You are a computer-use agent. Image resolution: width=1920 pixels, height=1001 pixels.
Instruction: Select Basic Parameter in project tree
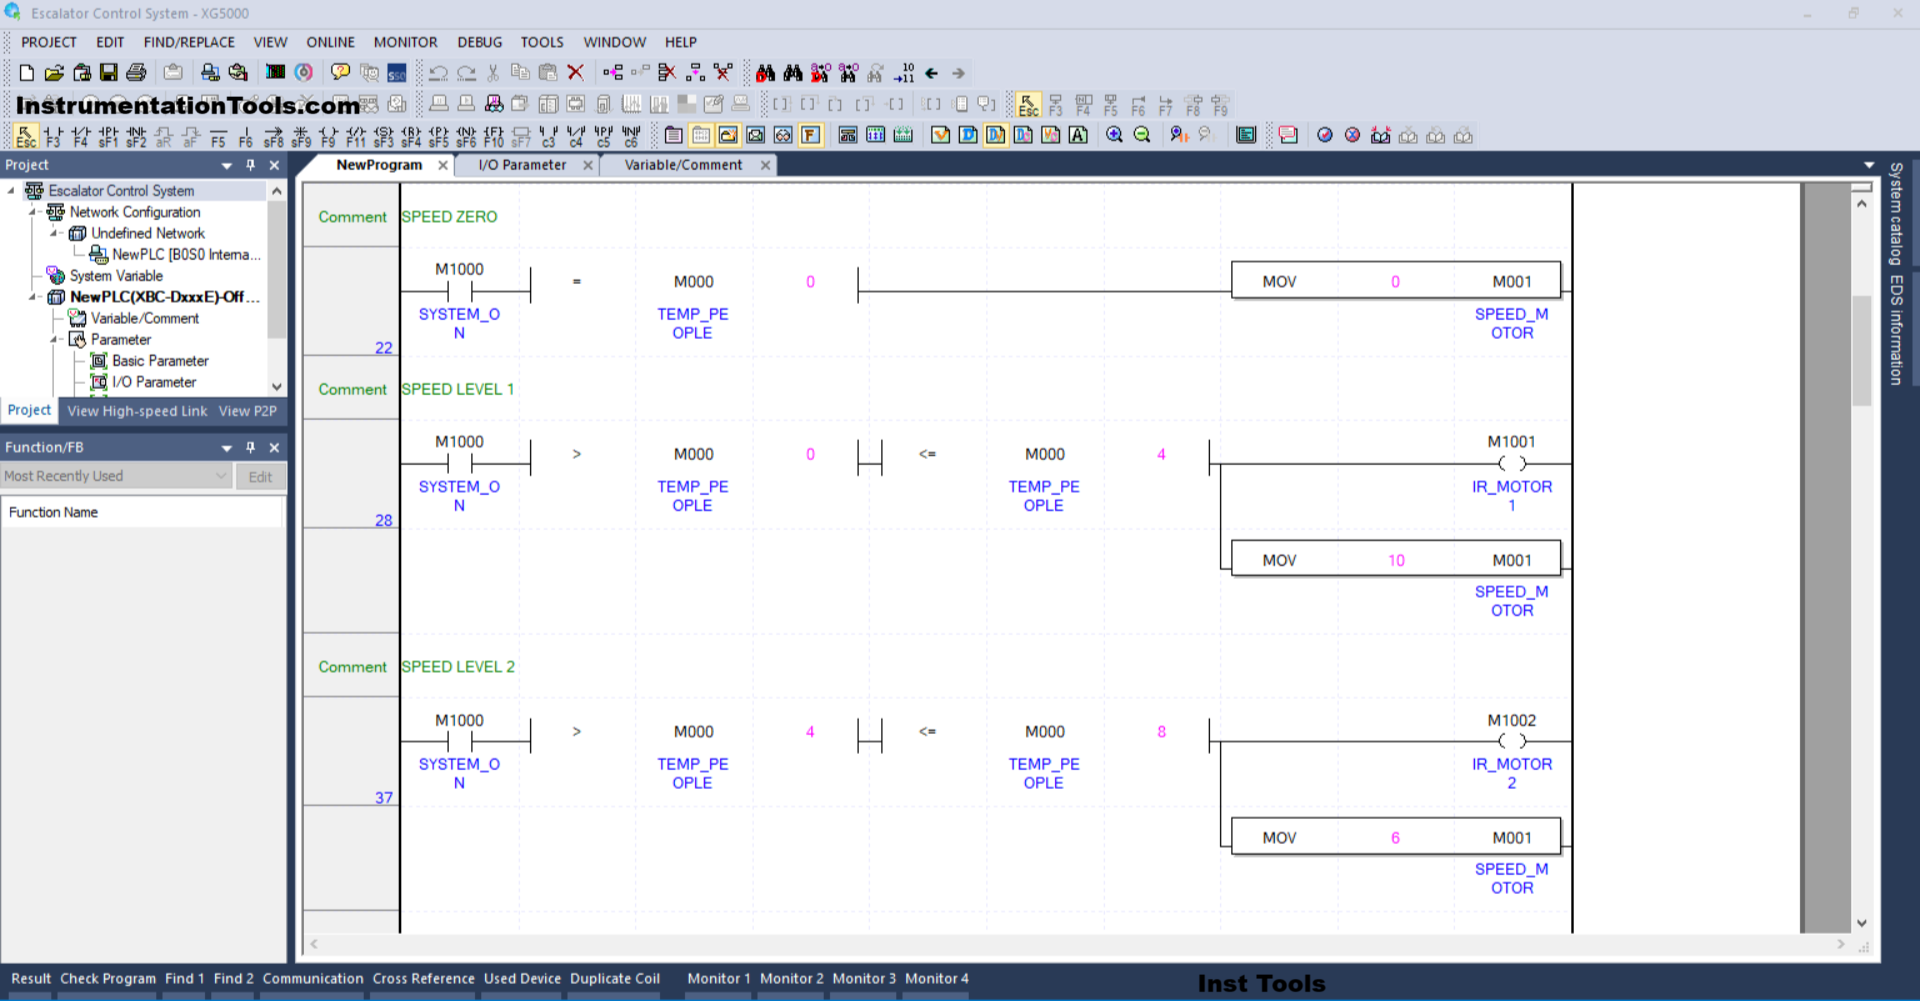tap(160, 361)
